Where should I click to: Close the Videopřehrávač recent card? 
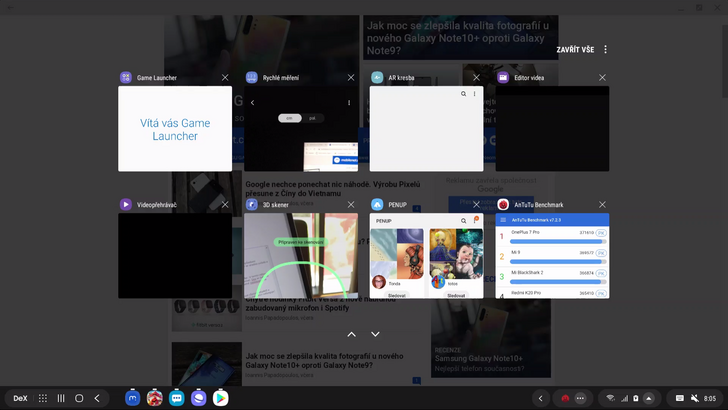coord(225,204)
